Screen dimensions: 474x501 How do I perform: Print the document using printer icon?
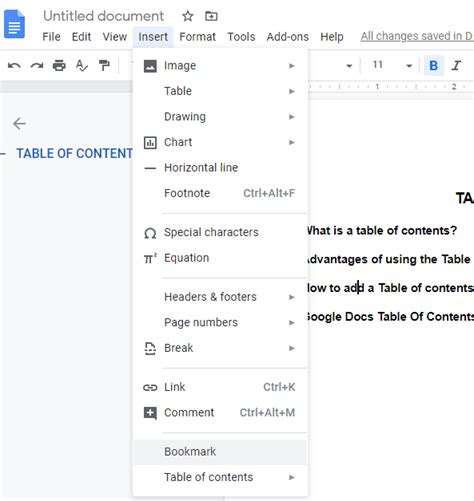pos(59,66)
